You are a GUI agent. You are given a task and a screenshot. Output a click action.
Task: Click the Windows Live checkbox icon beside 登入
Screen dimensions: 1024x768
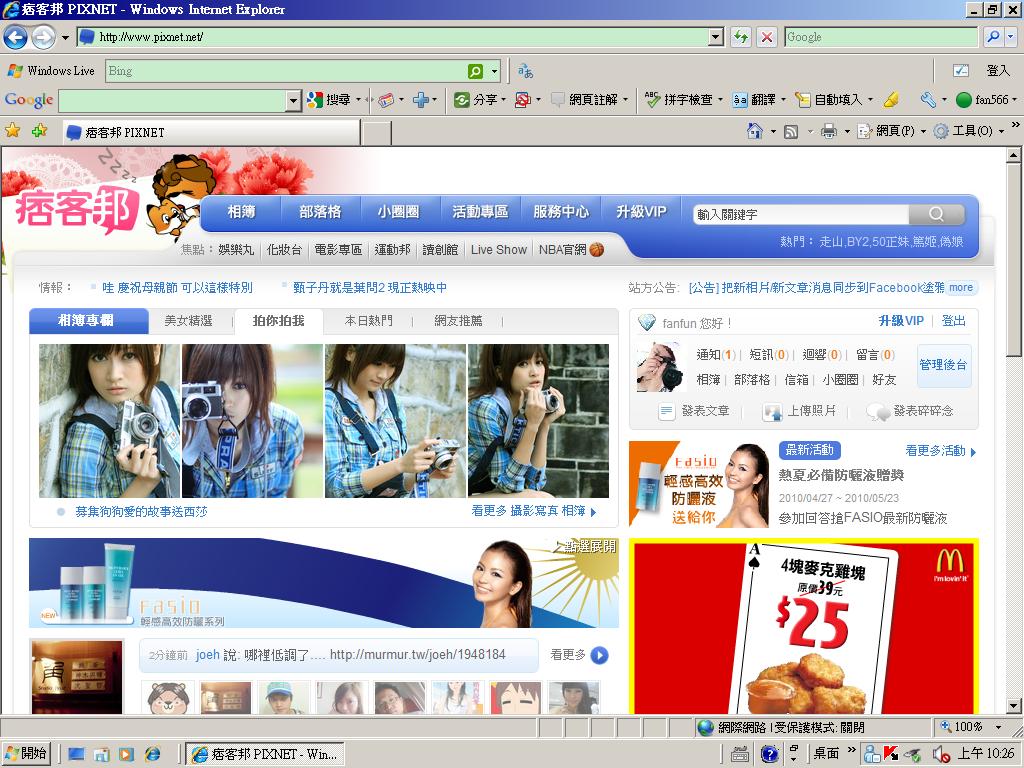pos(961,71)
